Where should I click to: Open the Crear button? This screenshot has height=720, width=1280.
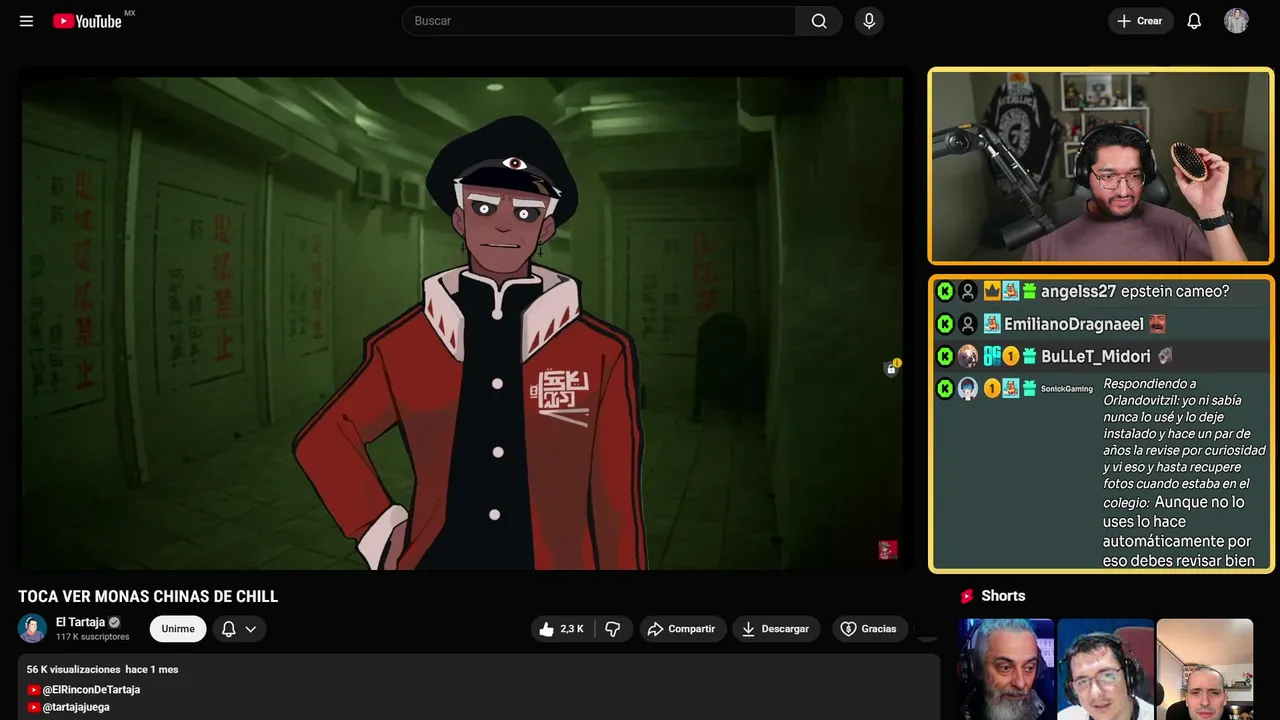coord(1140,21)
